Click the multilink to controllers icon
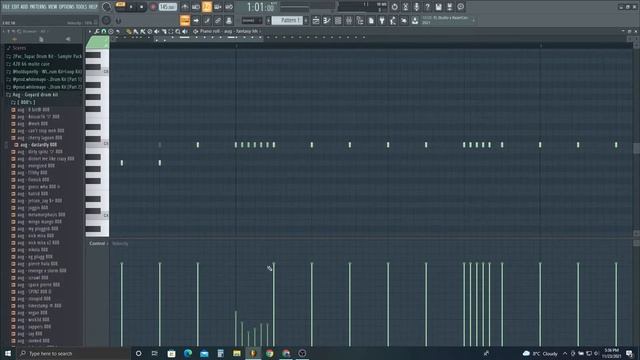 [x=218, y=20]
